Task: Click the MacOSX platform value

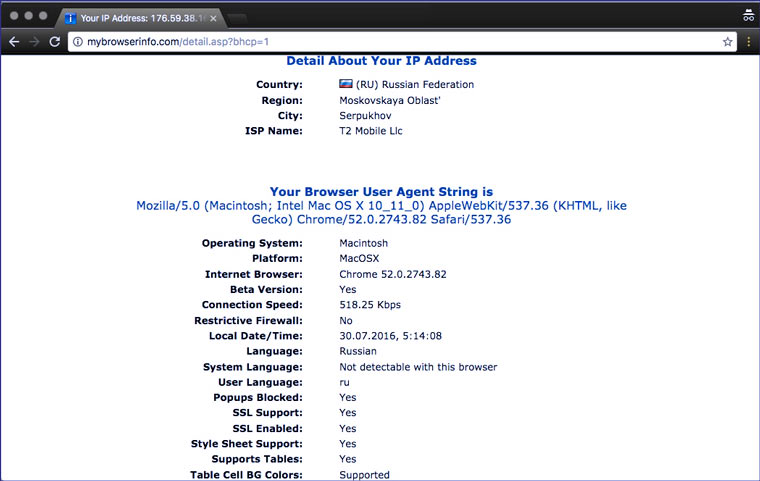Action: pos(359,258)
